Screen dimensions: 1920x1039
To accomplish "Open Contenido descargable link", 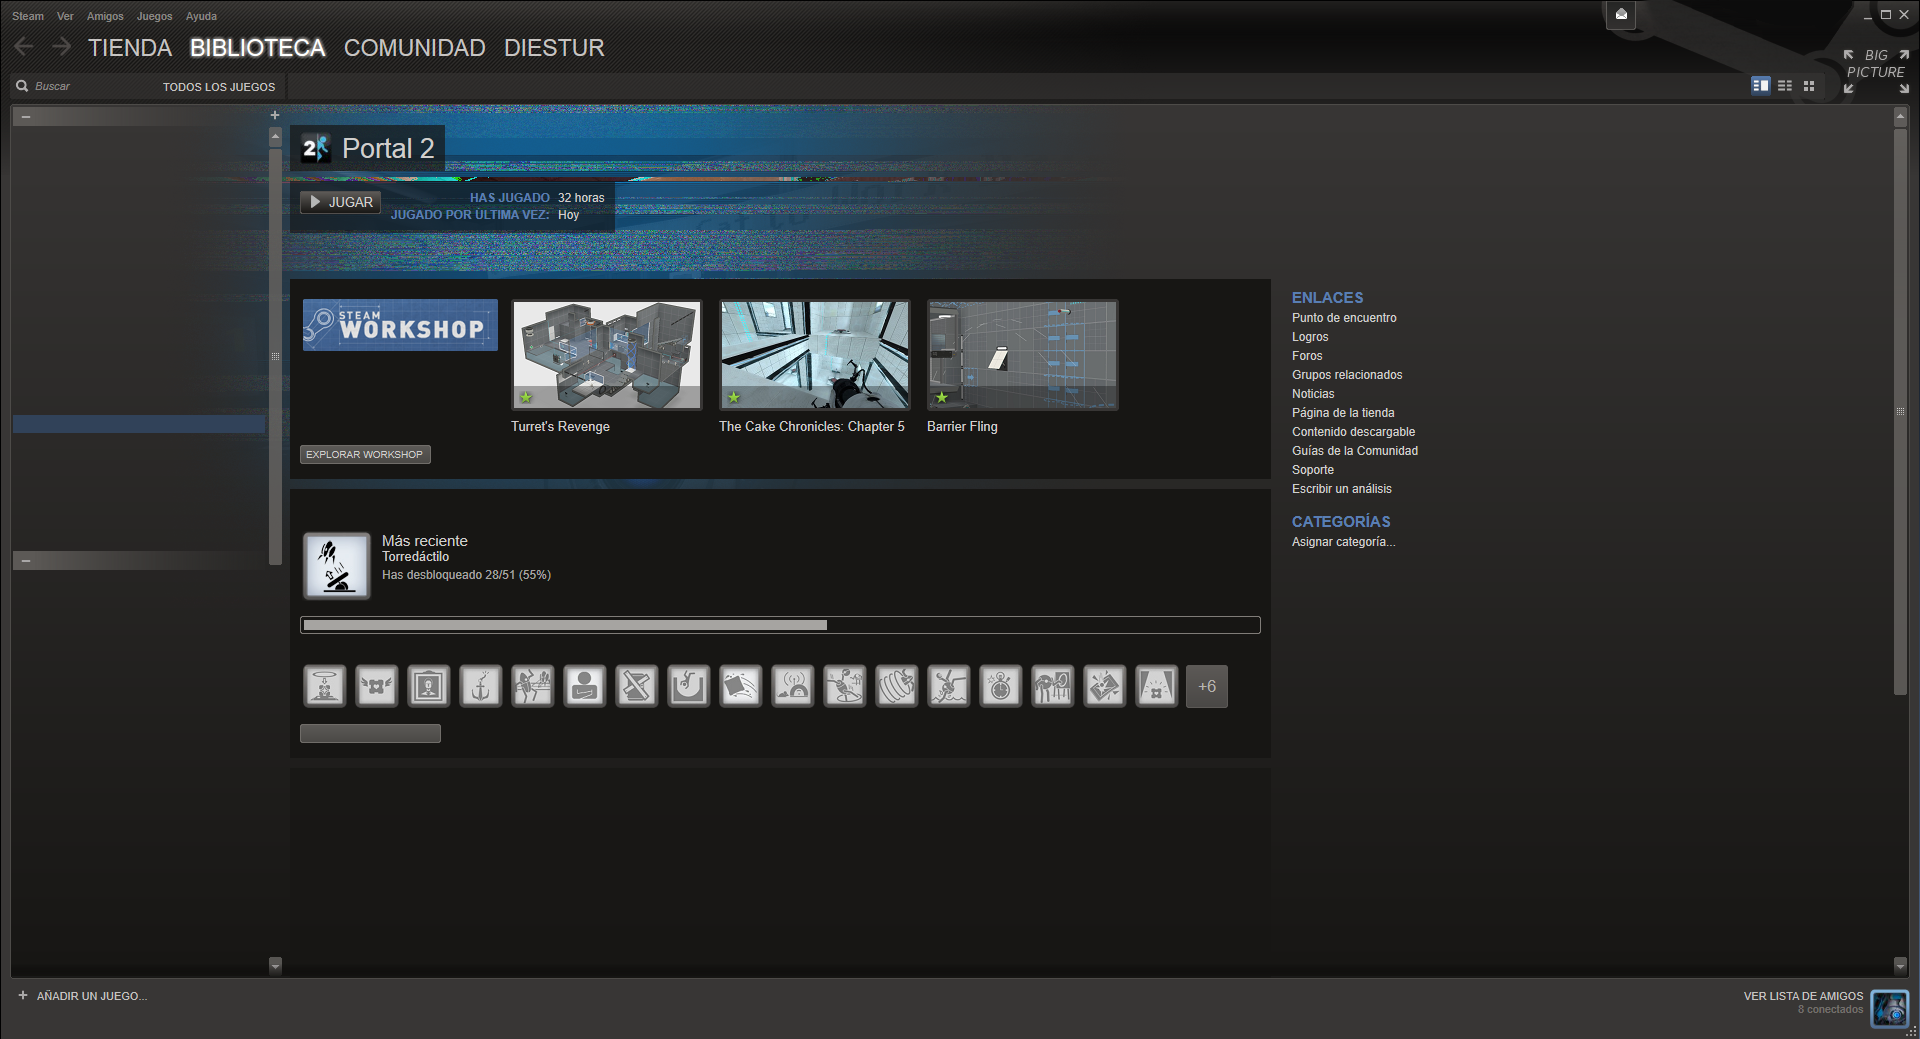I will click(x=1353, y=432).
